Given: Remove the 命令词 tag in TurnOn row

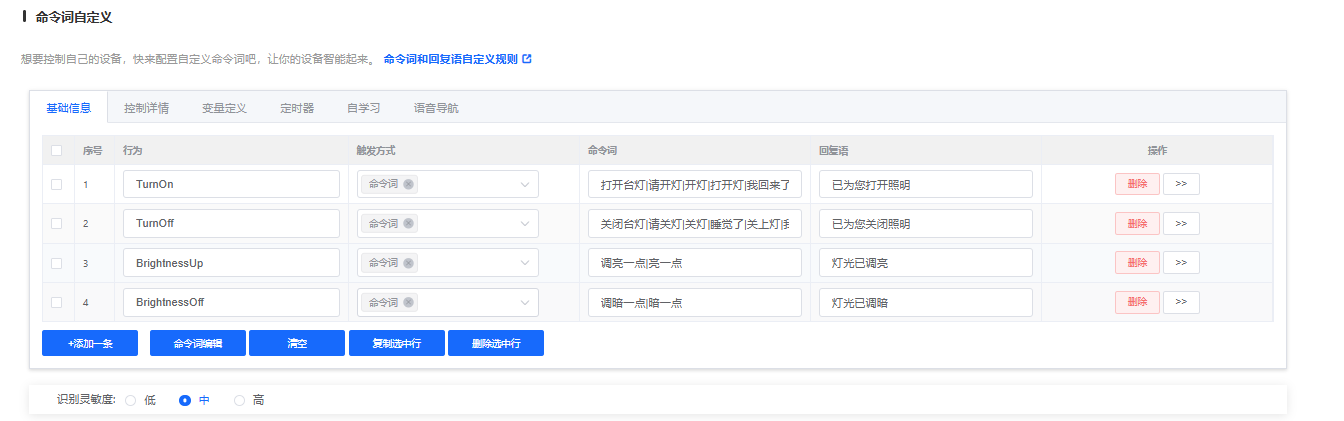Looking at the screenshot, I should pos(409,184).
